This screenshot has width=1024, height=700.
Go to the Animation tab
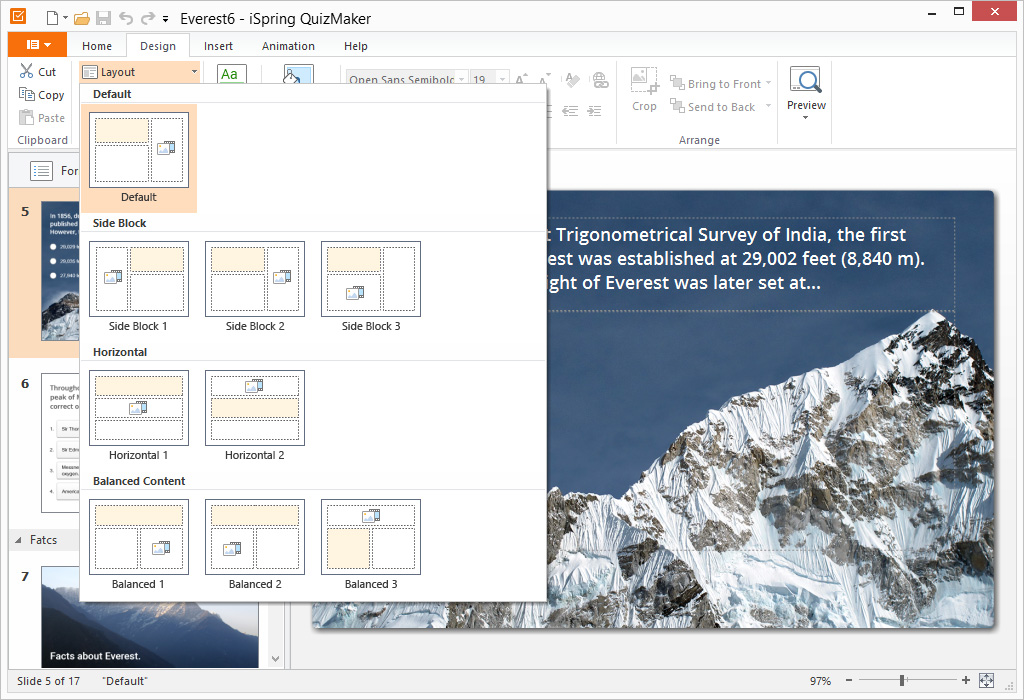(288, 46)
